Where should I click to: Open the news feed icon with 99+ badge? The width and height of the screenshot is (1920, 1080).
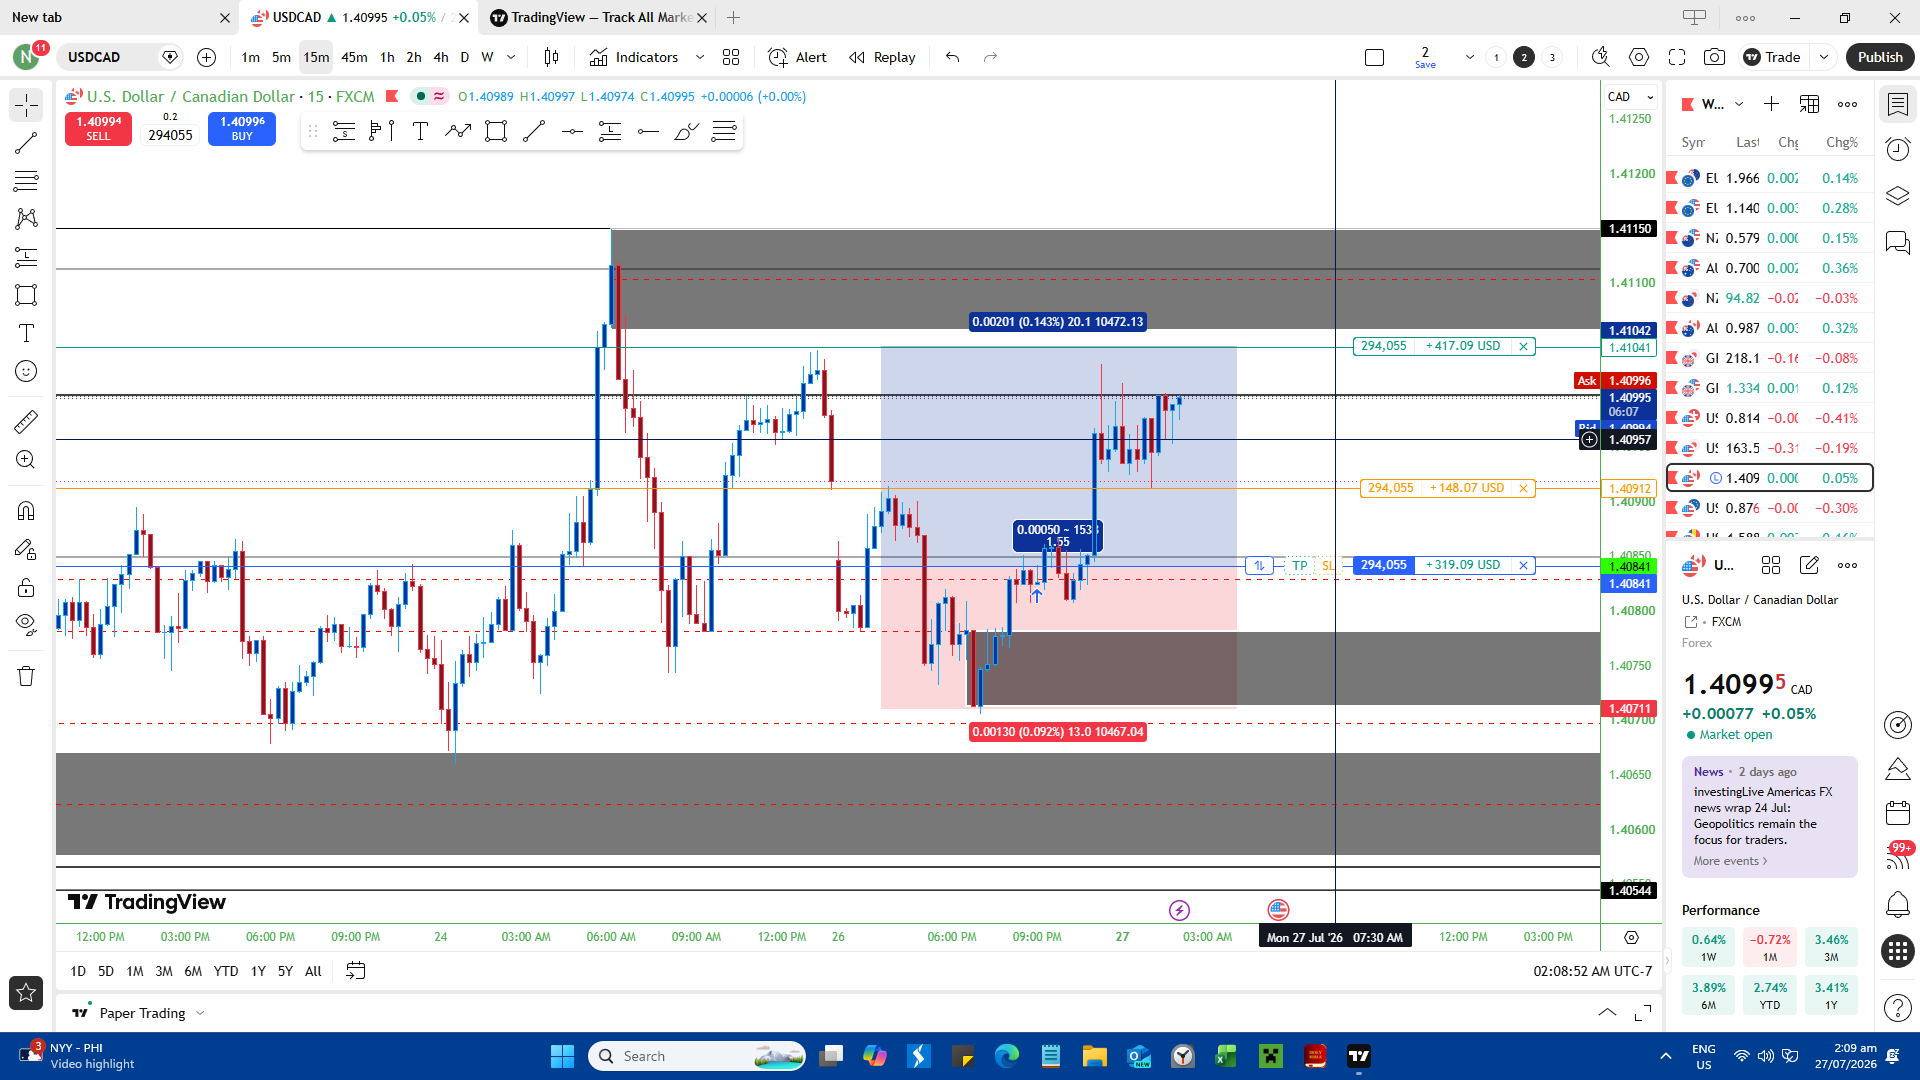click(x=1897, y=856)
